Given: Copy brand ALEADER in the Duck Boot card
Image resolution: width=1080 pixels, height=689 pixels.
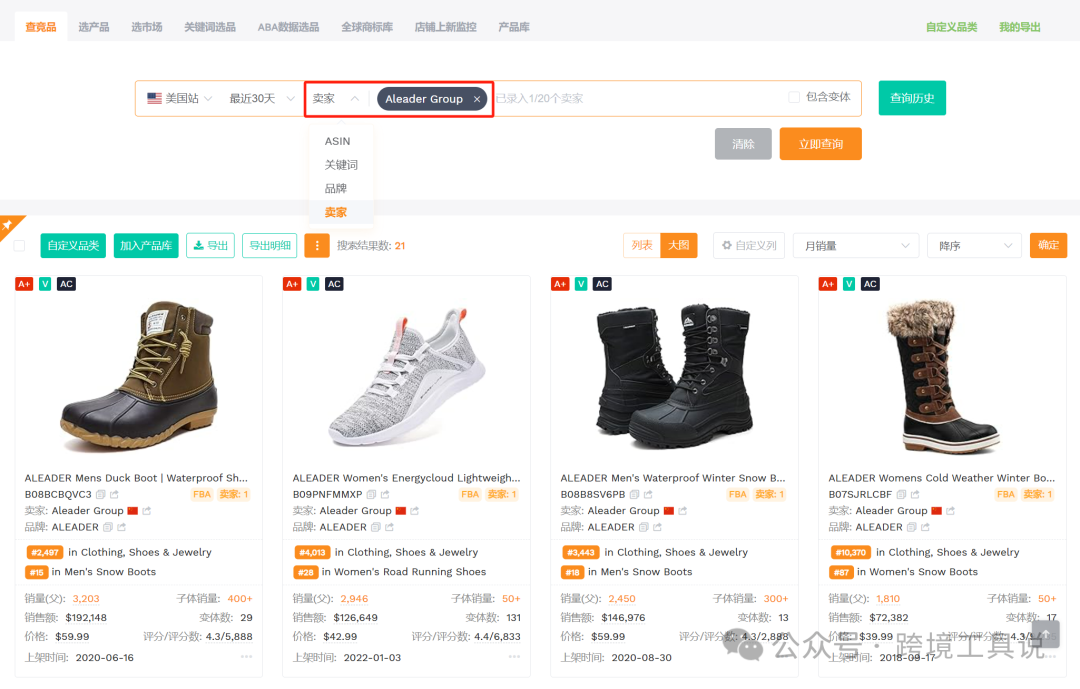Looking at the screenshot, I should [x=107, y=527].
